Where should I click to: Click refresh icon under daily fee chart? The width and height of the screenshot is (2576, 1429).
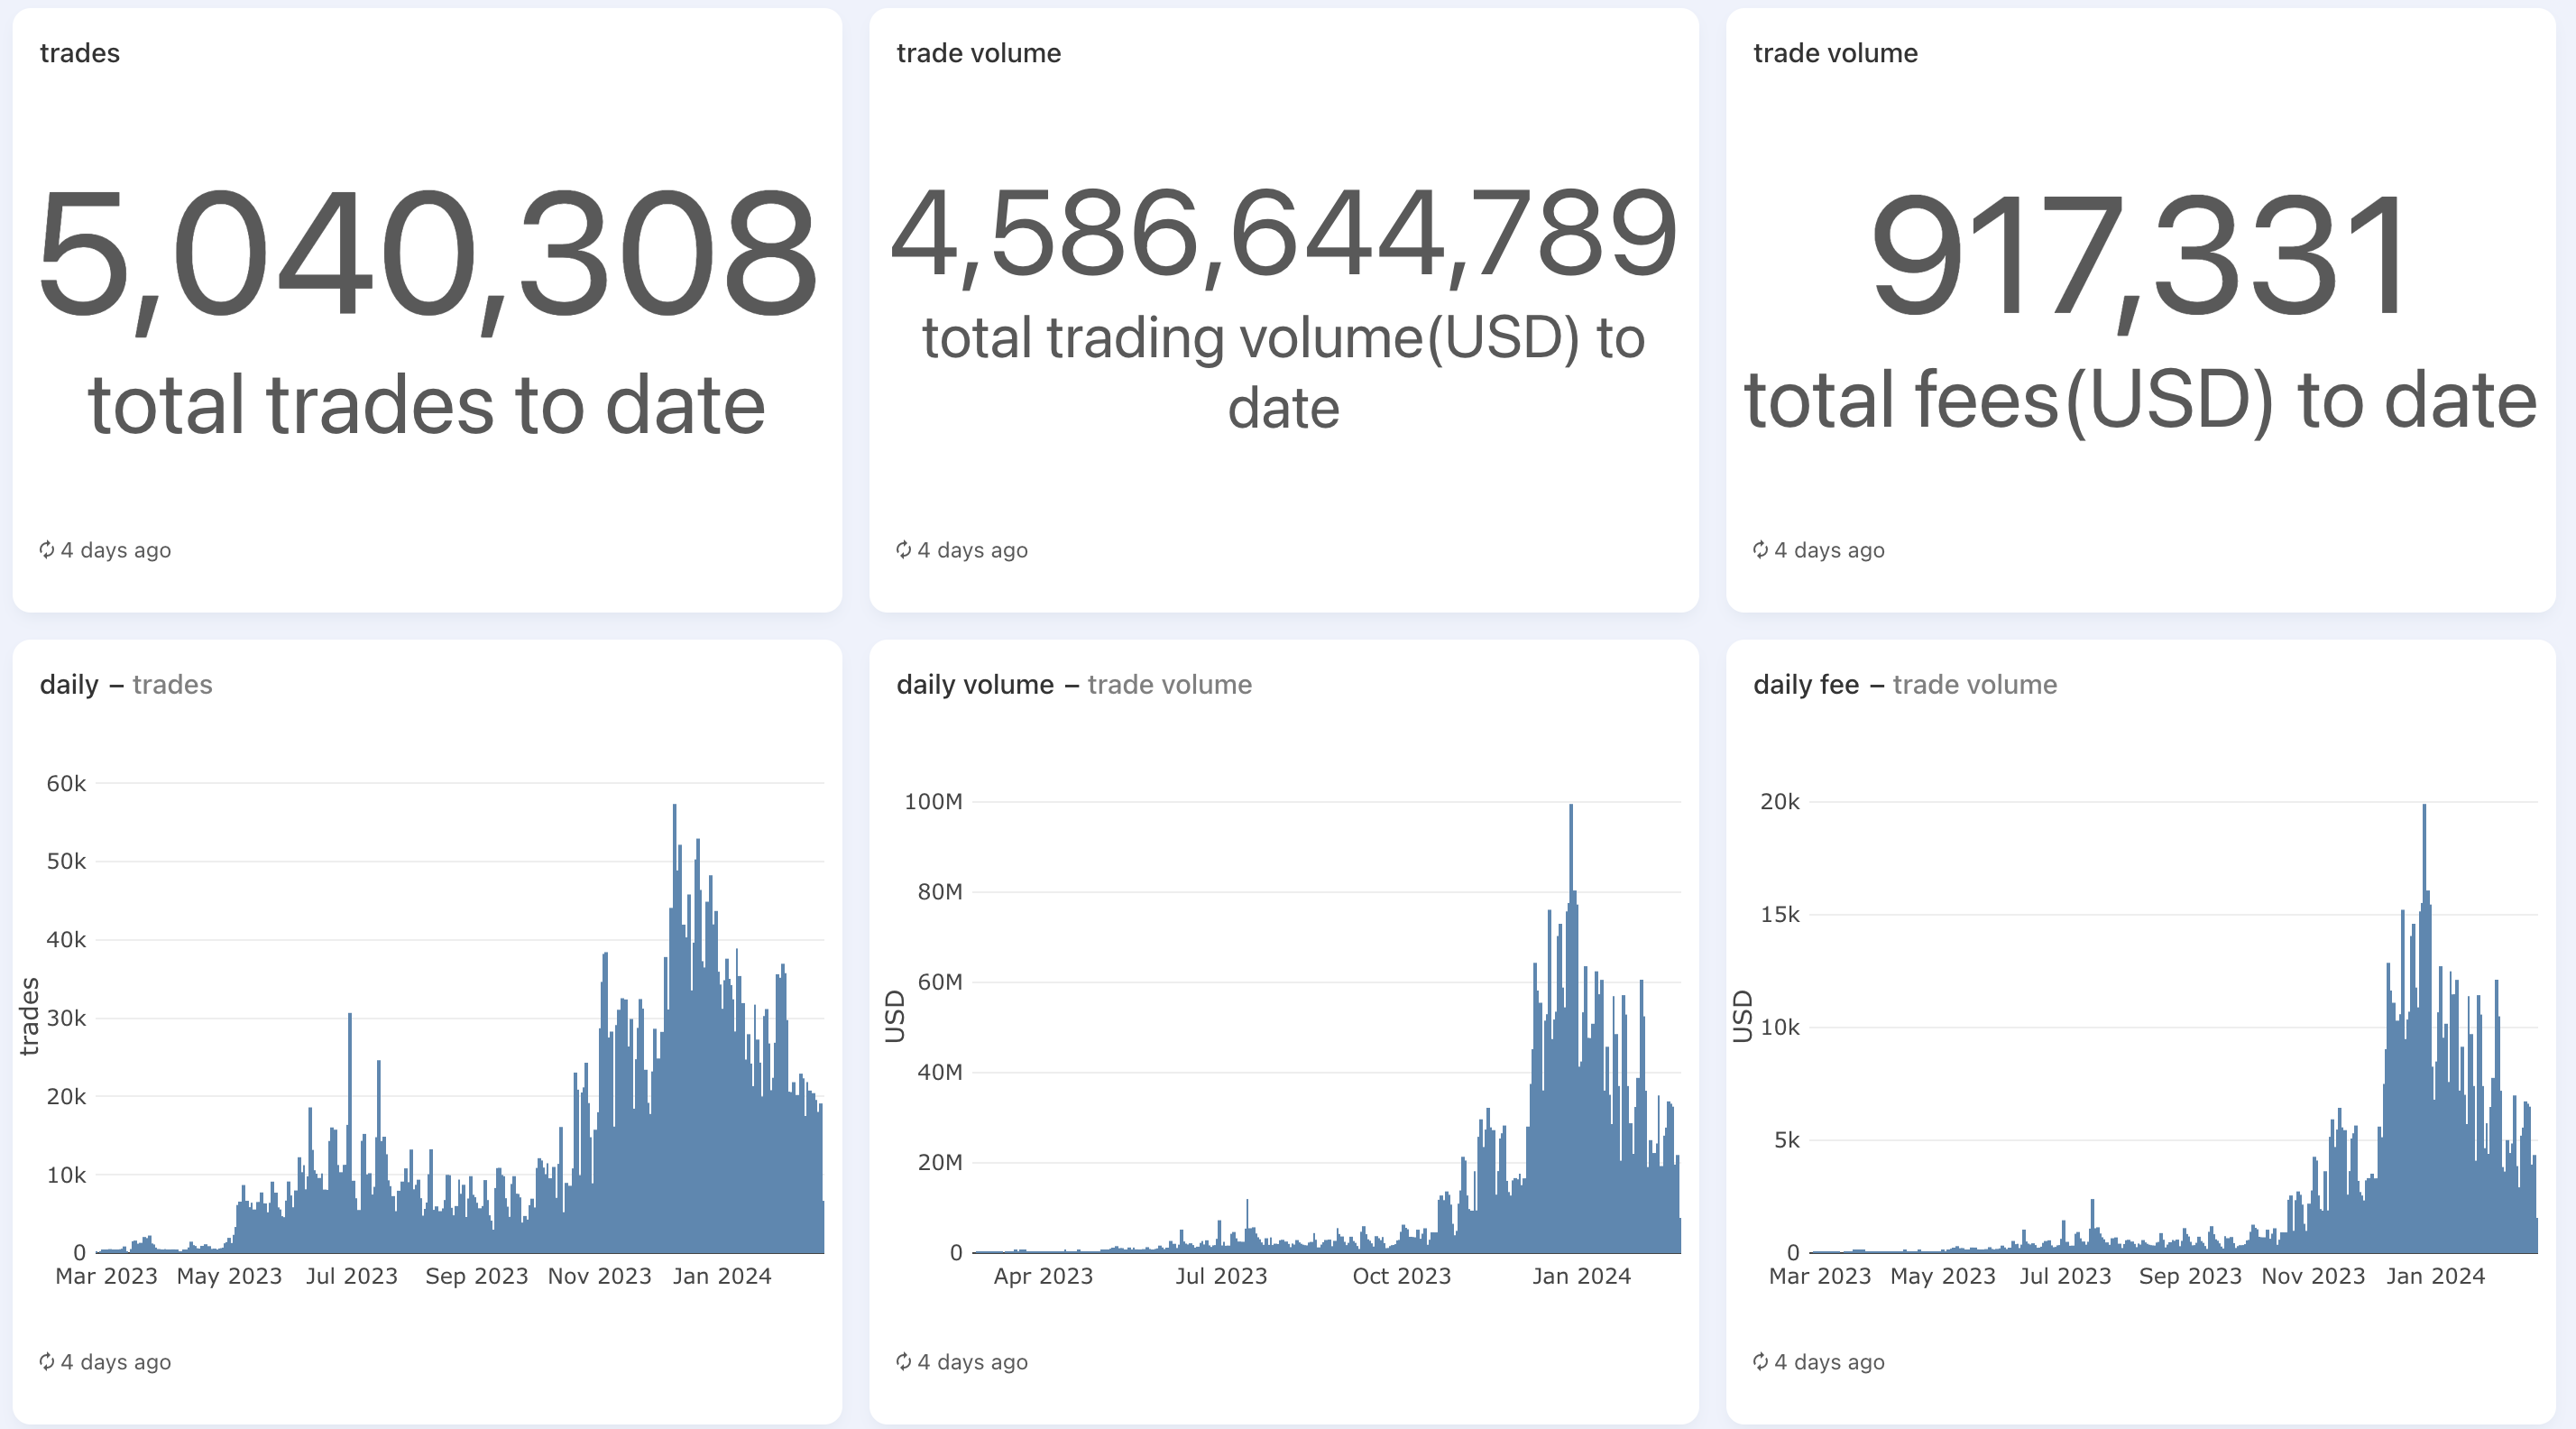(x=1760, y=1361)
